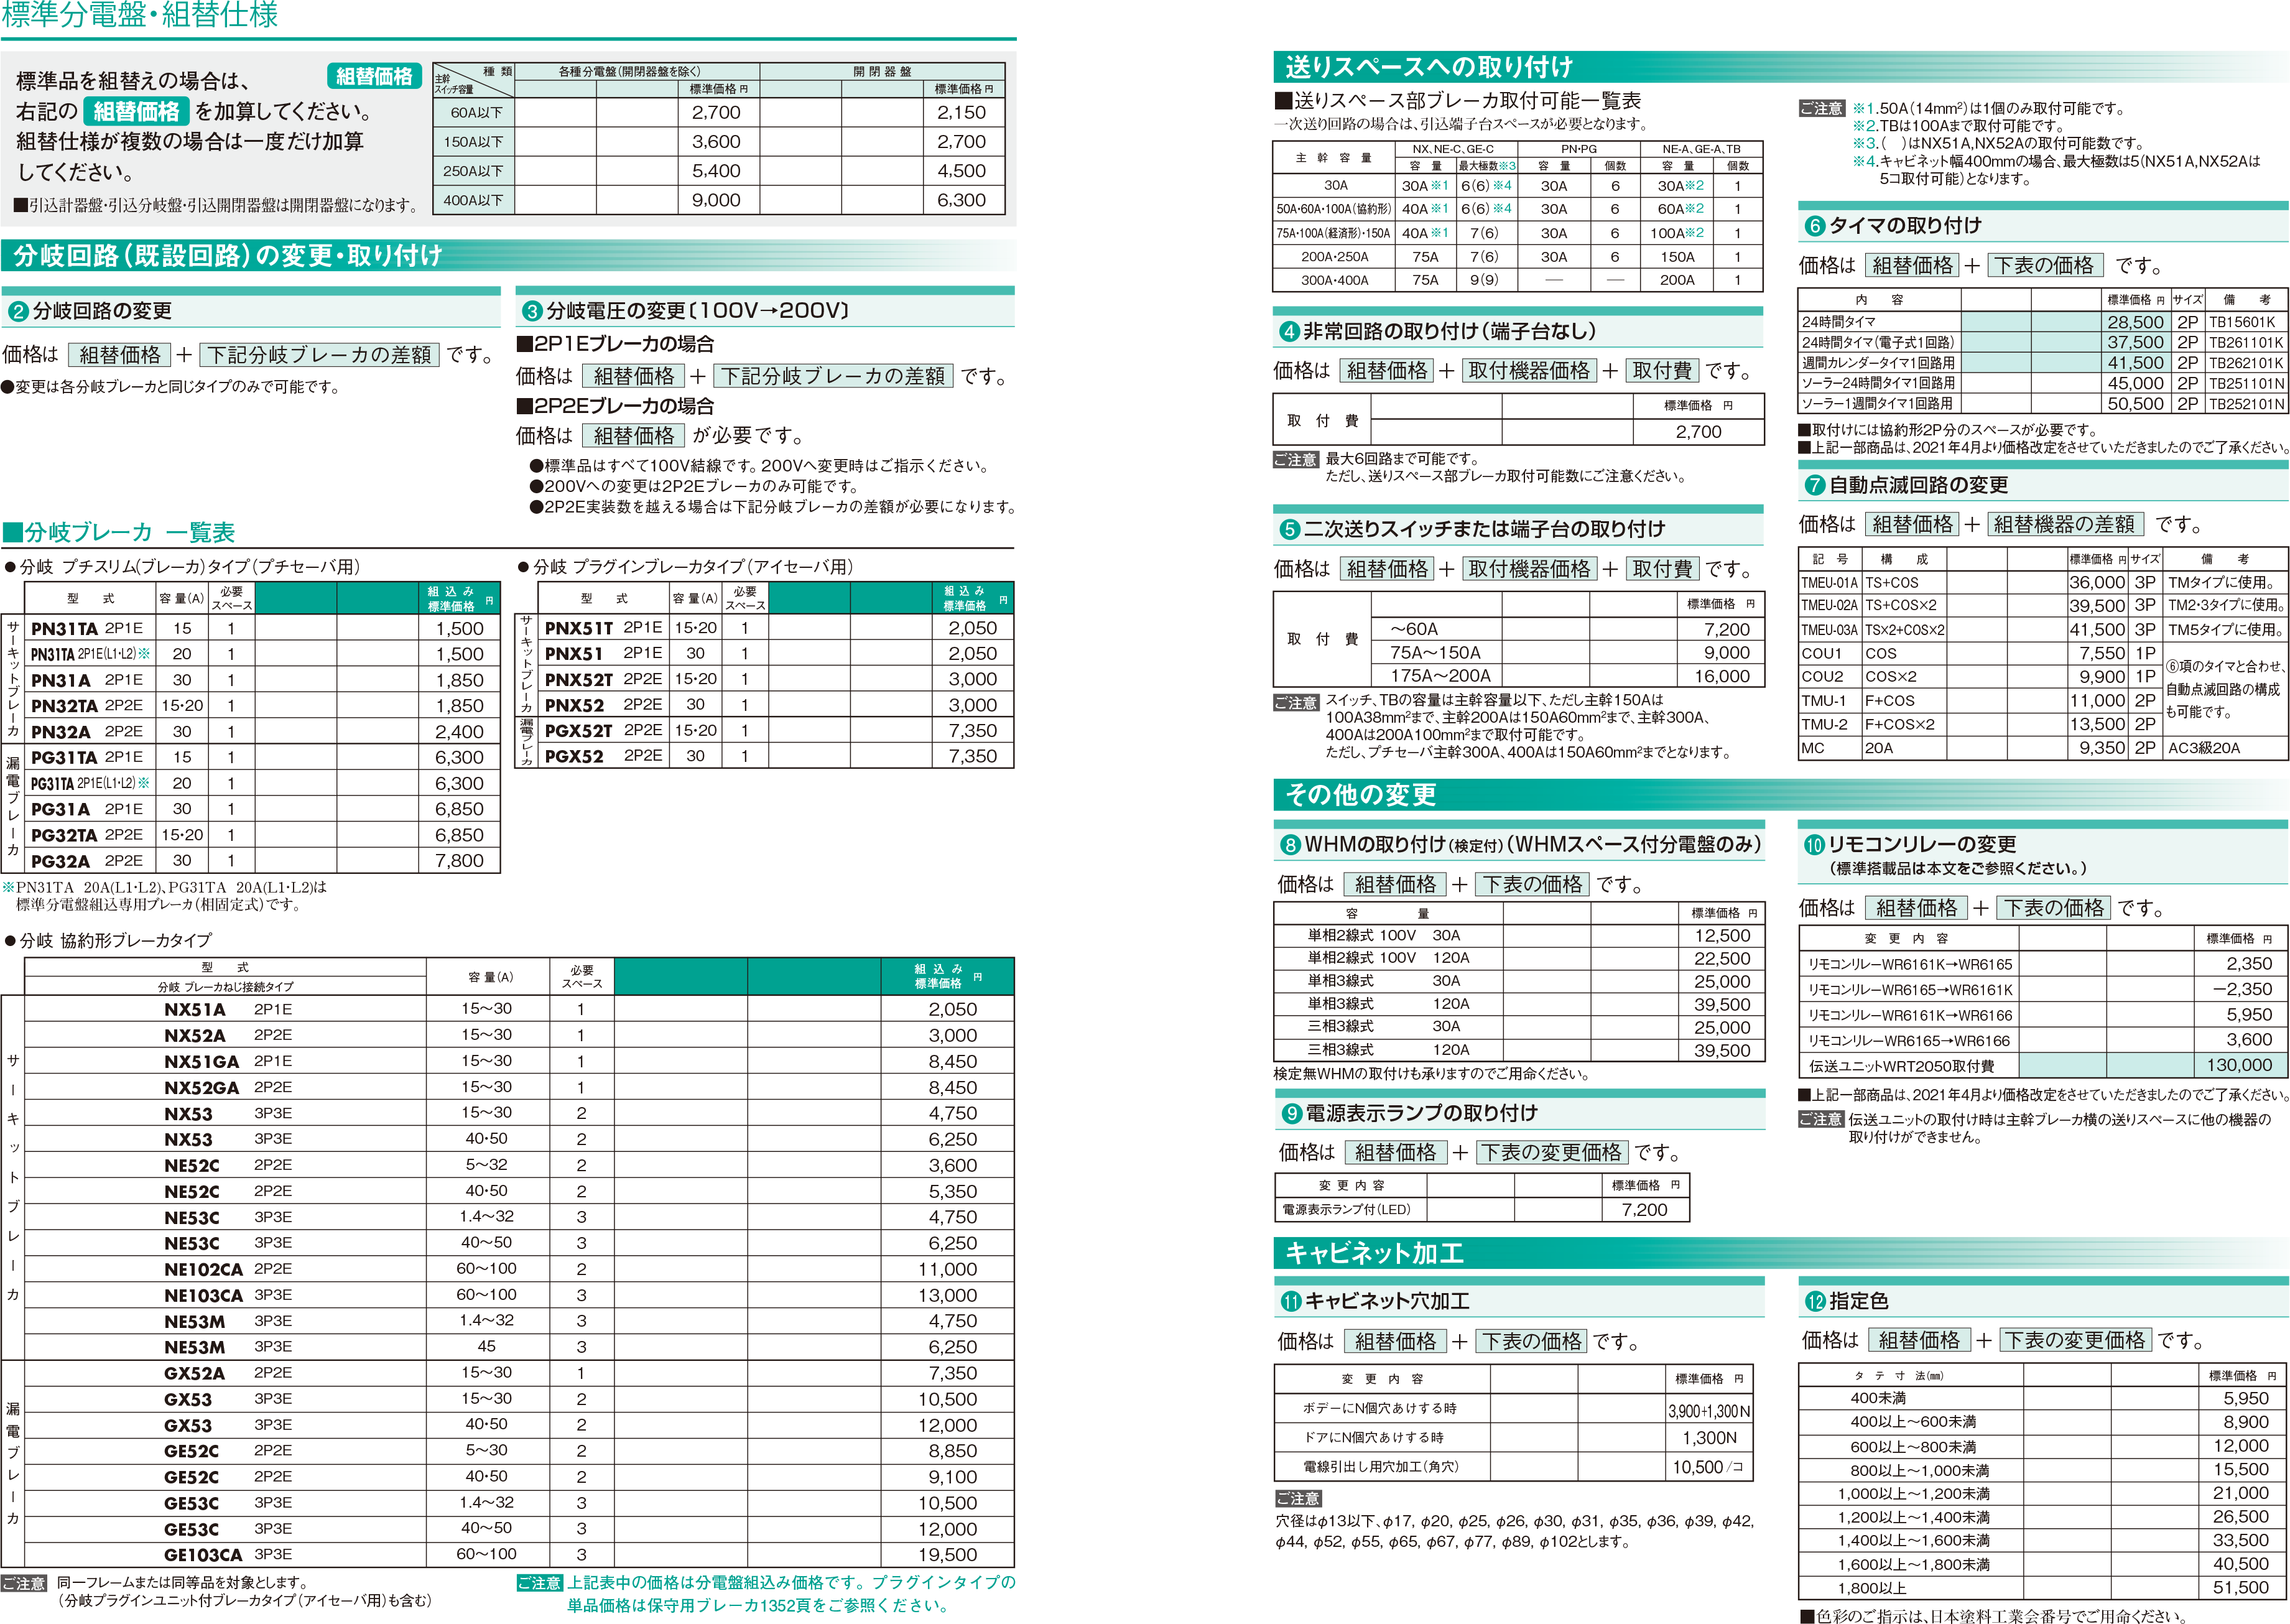2290x1624 pixels.
Task: Click the circled 4 before 非常回路の取り付け
Action: click(x=1289, y=332)
